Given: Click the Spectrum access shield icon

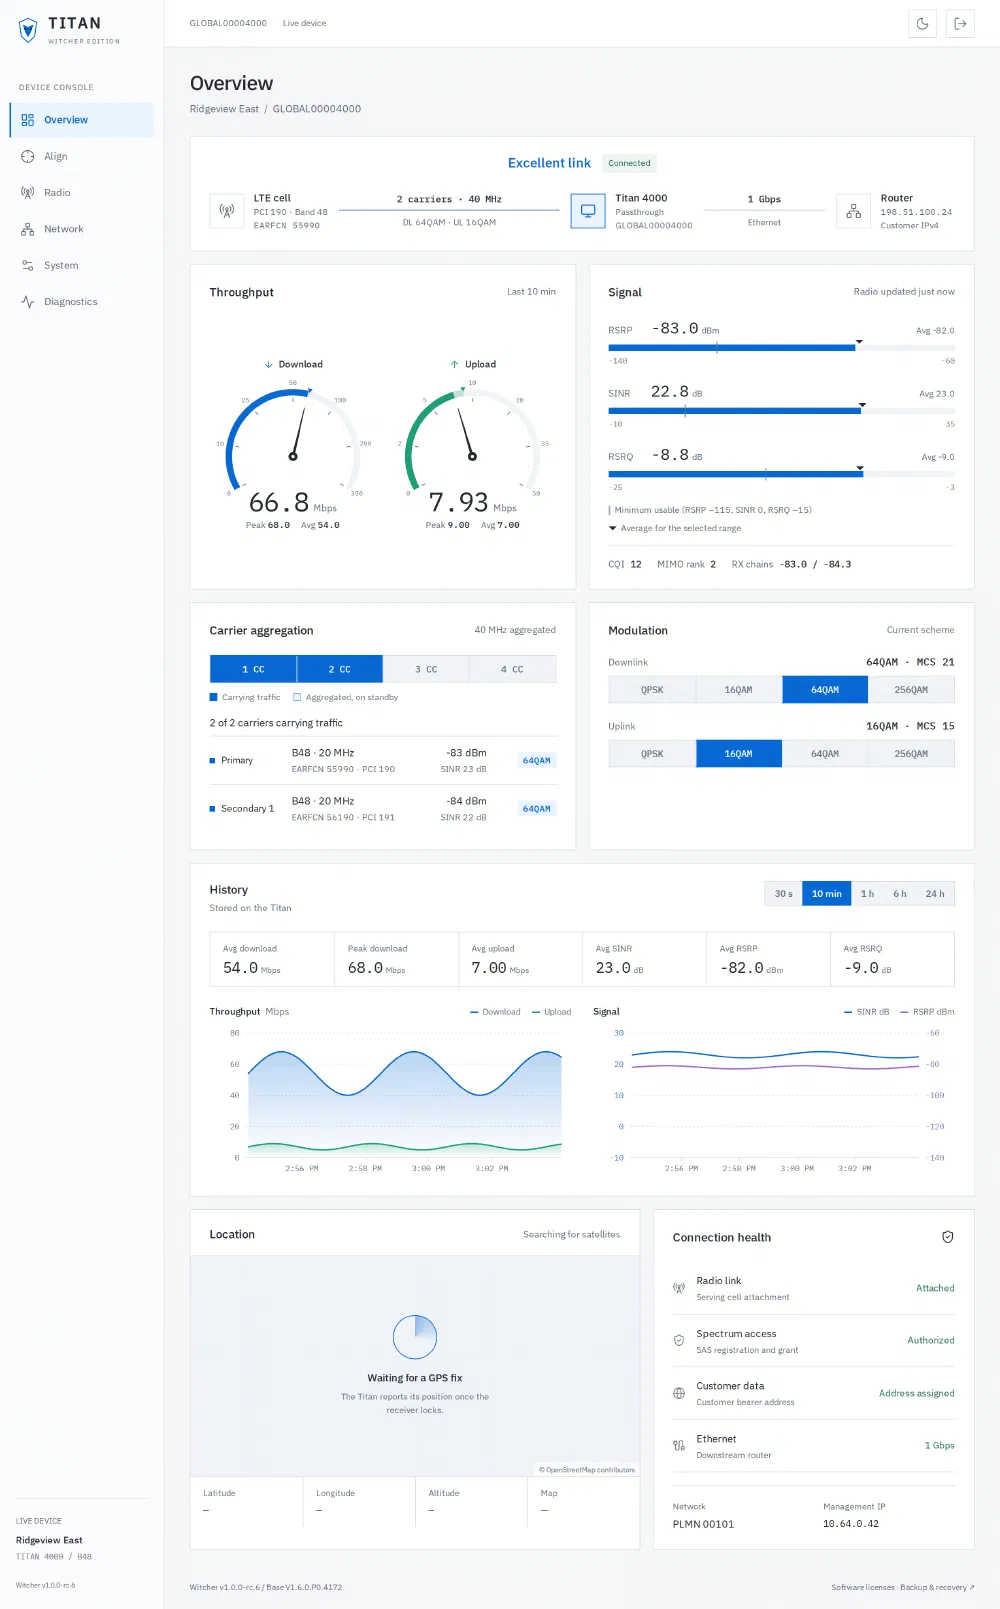Looking at the screenshot, I should [x=679, y=1340].
